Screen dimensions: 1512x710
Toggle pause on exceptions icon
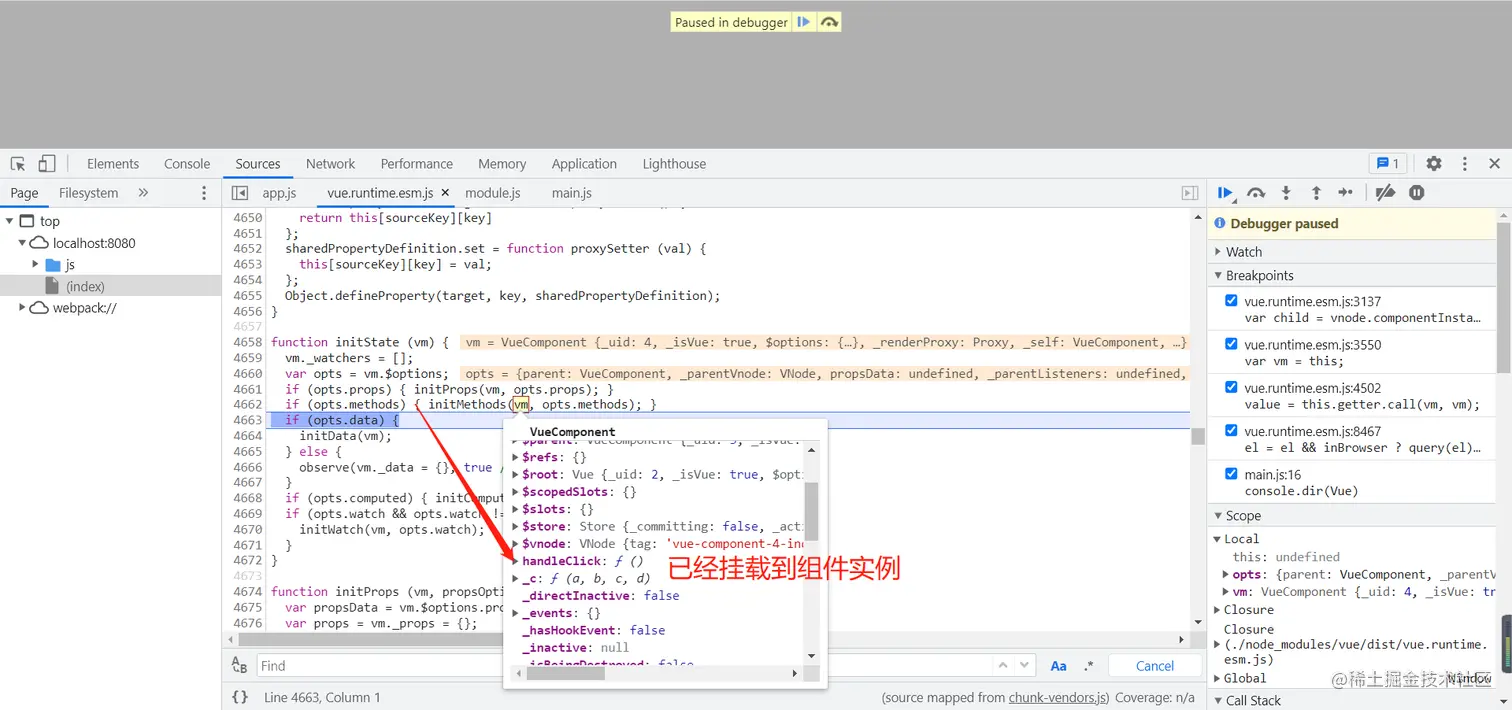tap(1417, 193)
